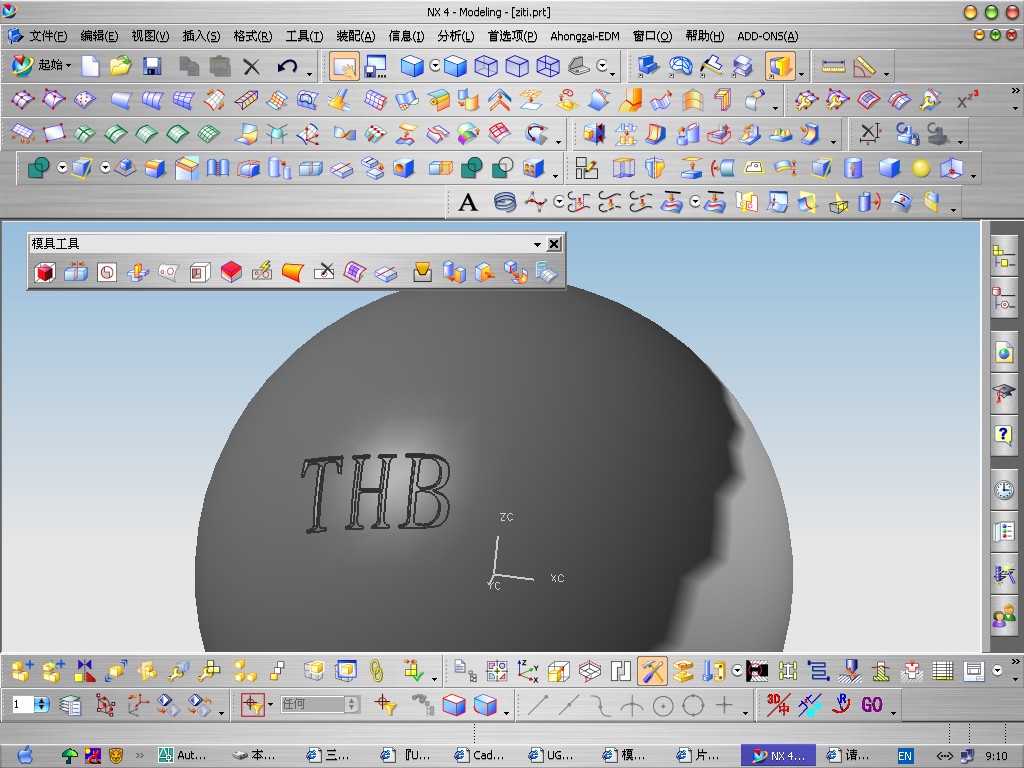Toggle point snap line endpoint icon
Screen dimensions: 1024x768
537,705
